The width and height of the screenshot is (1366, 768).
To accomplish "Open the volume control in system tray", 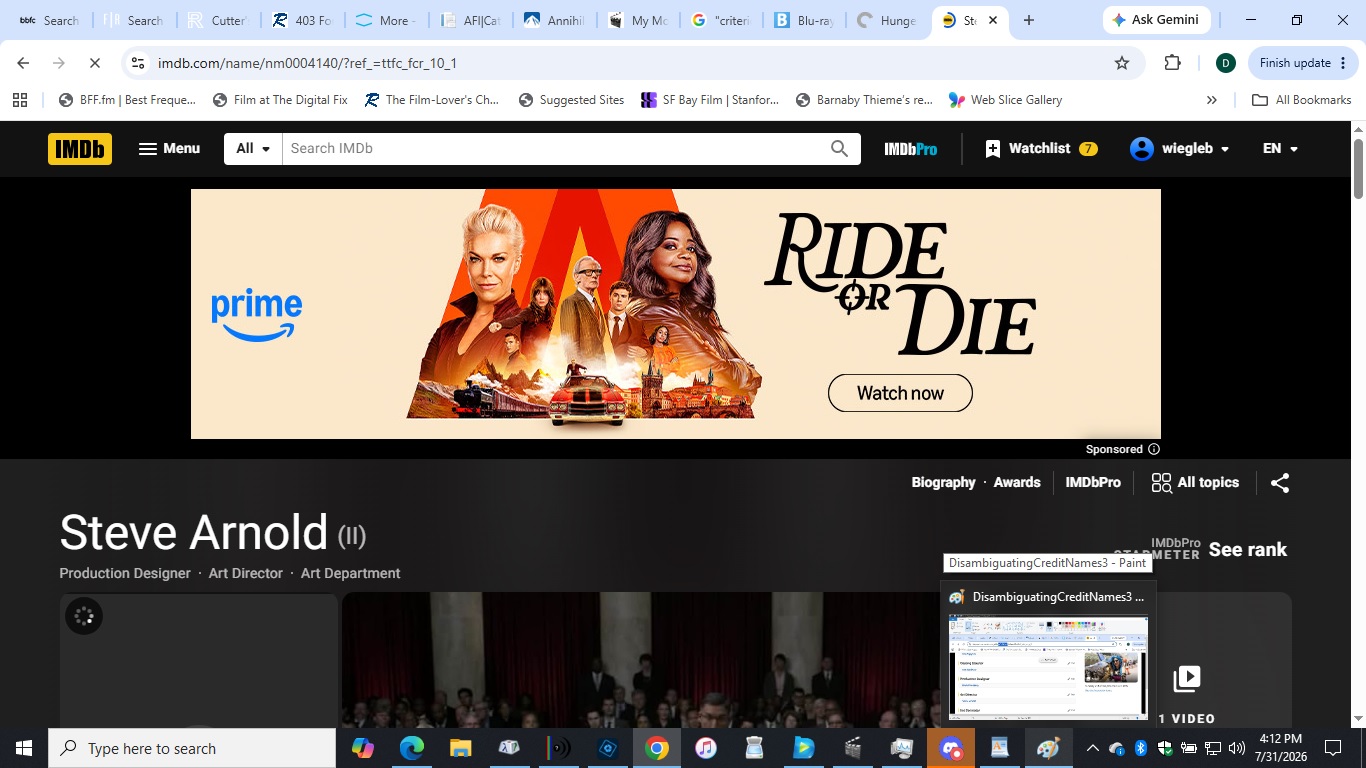I will click(x=1237, y=748).
